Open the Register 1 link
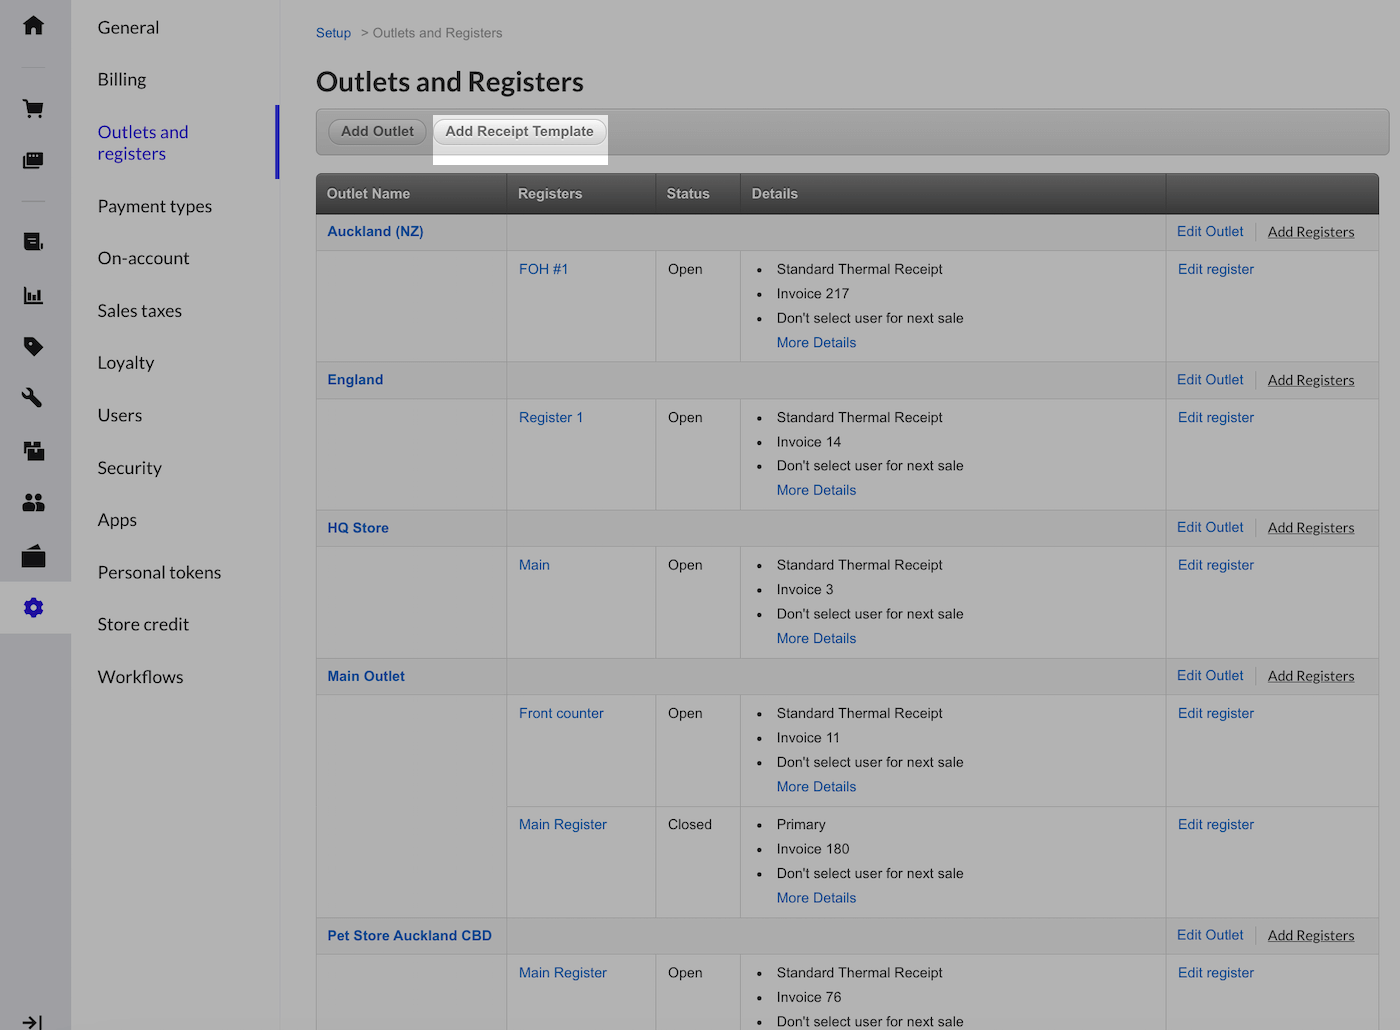Screen dimensions: 1400x1030 click(x=550, y=417)
